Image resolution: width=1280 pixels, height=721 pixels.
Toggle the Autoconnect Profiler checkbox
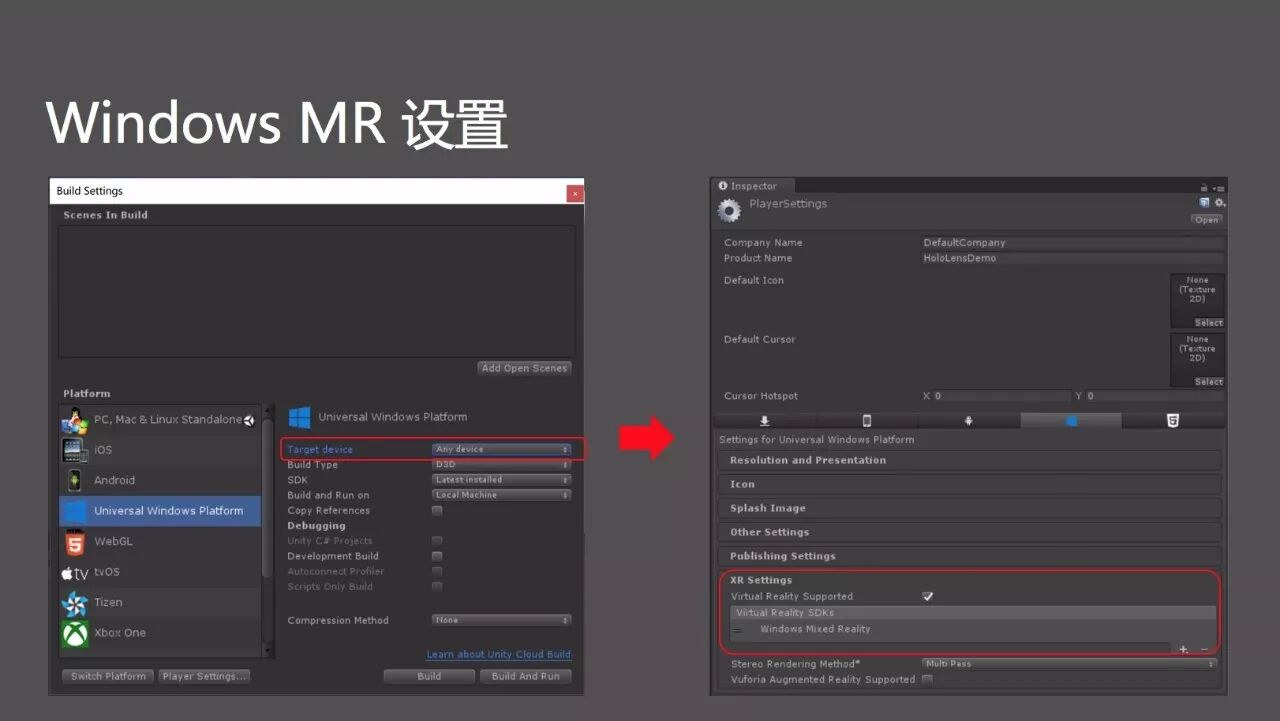point(437,572)
